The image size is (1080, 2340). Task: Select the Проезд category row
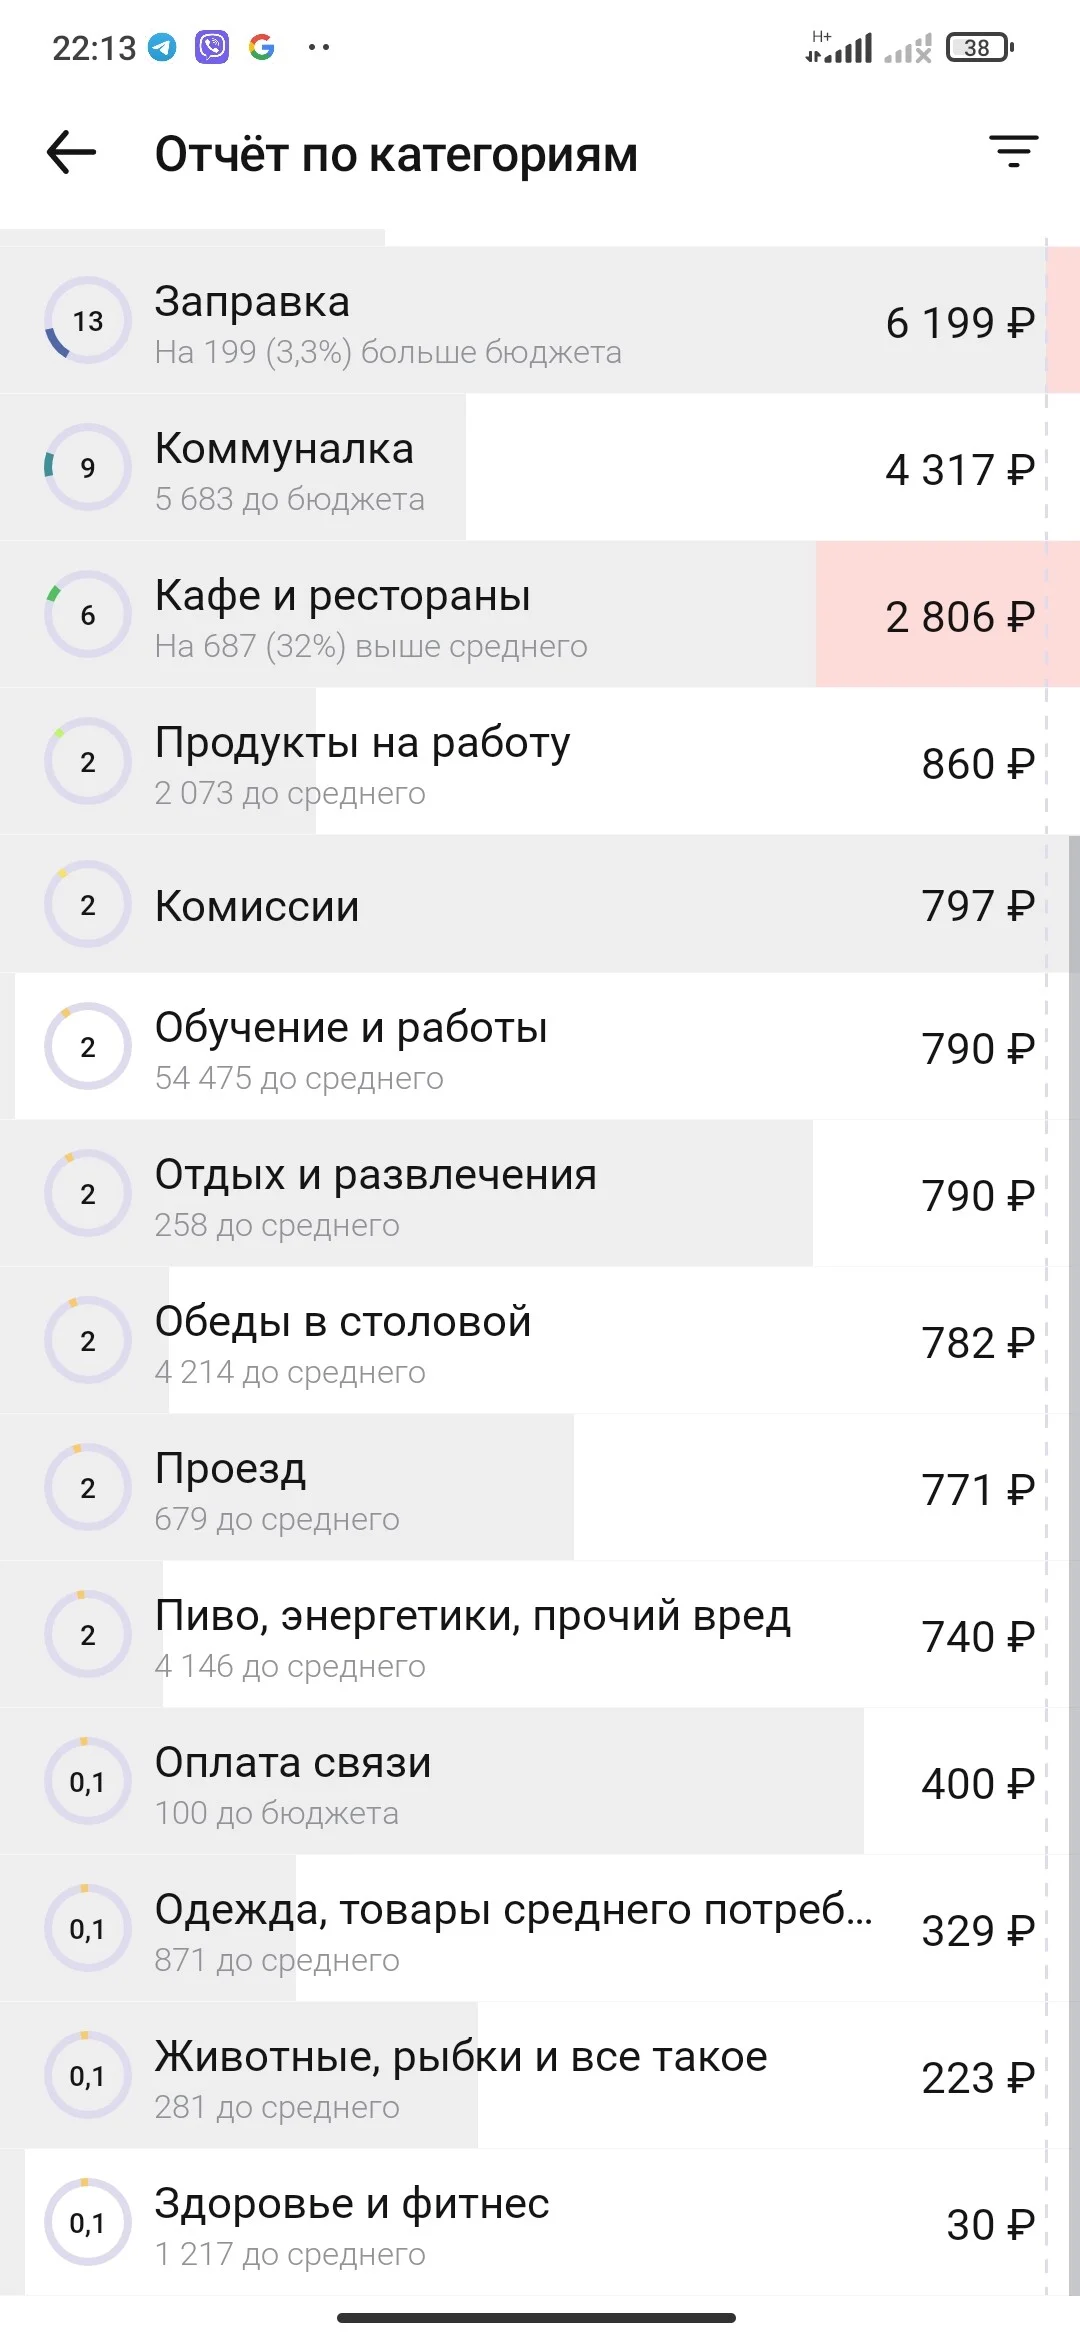[x=540, y=1487]
